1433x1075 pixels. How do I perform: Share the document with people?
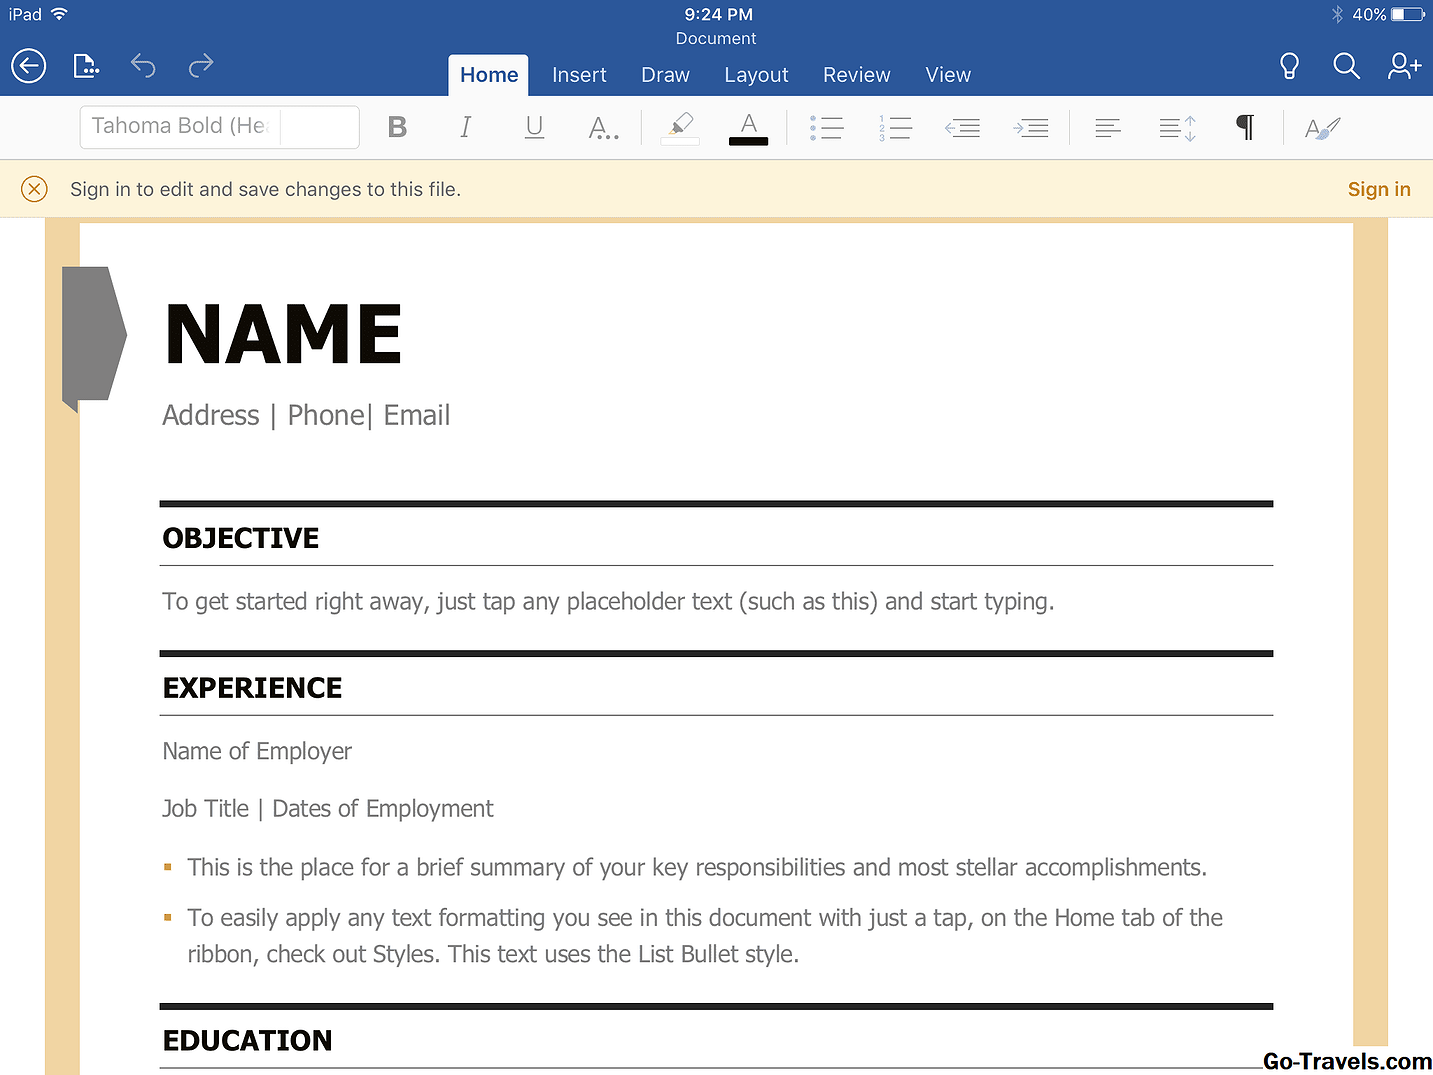[1404, 66]
